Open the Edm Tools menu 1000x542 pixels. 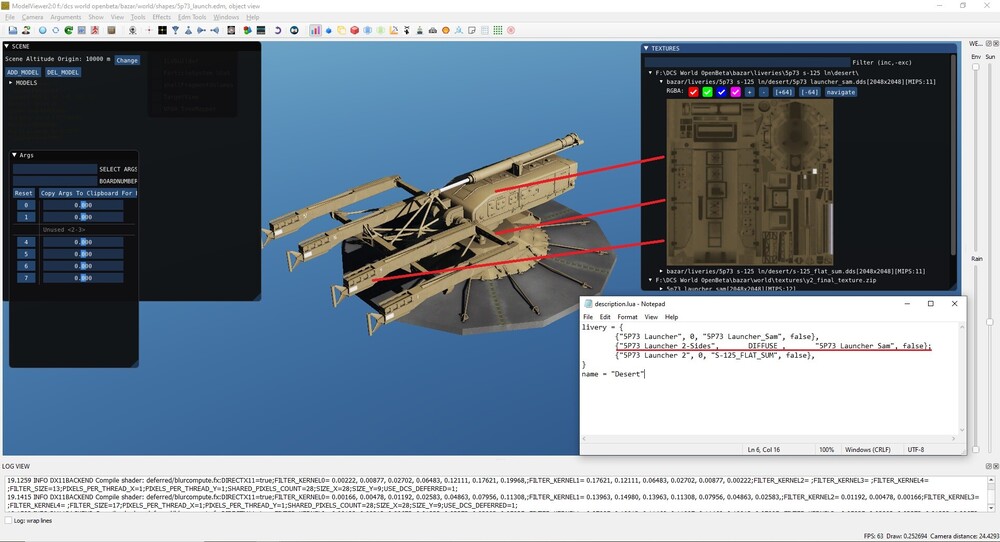(192, 17)
